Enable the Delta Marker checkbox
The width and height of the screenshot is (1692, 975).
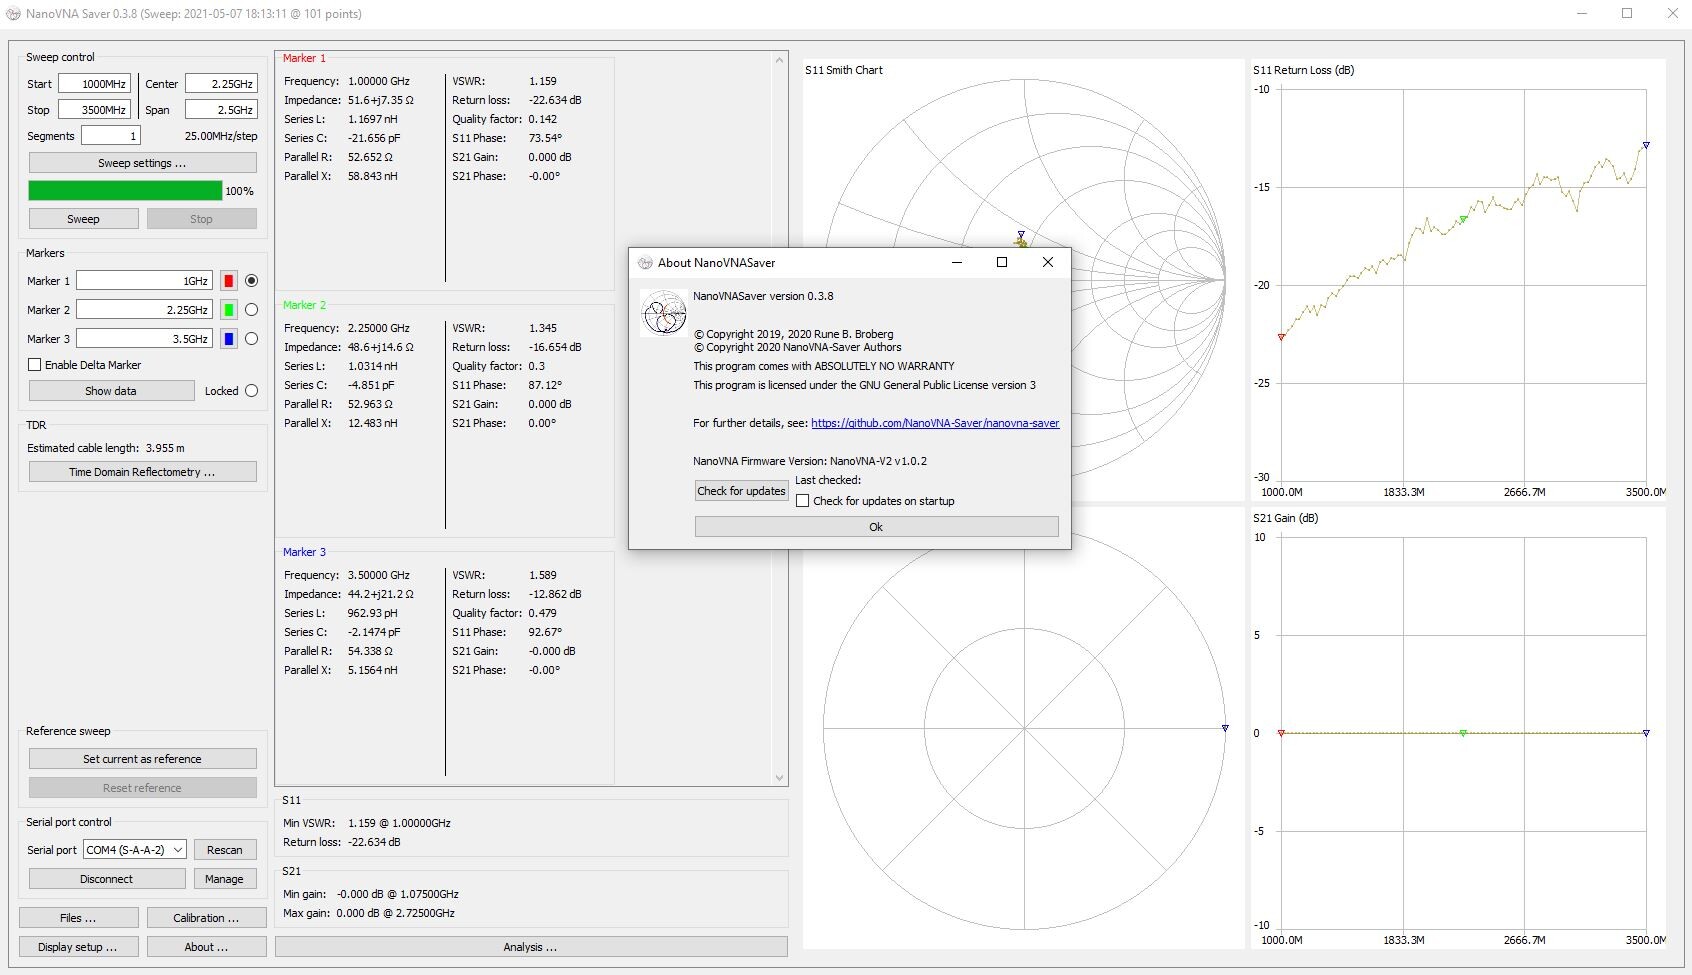click(x=35, y=365)
